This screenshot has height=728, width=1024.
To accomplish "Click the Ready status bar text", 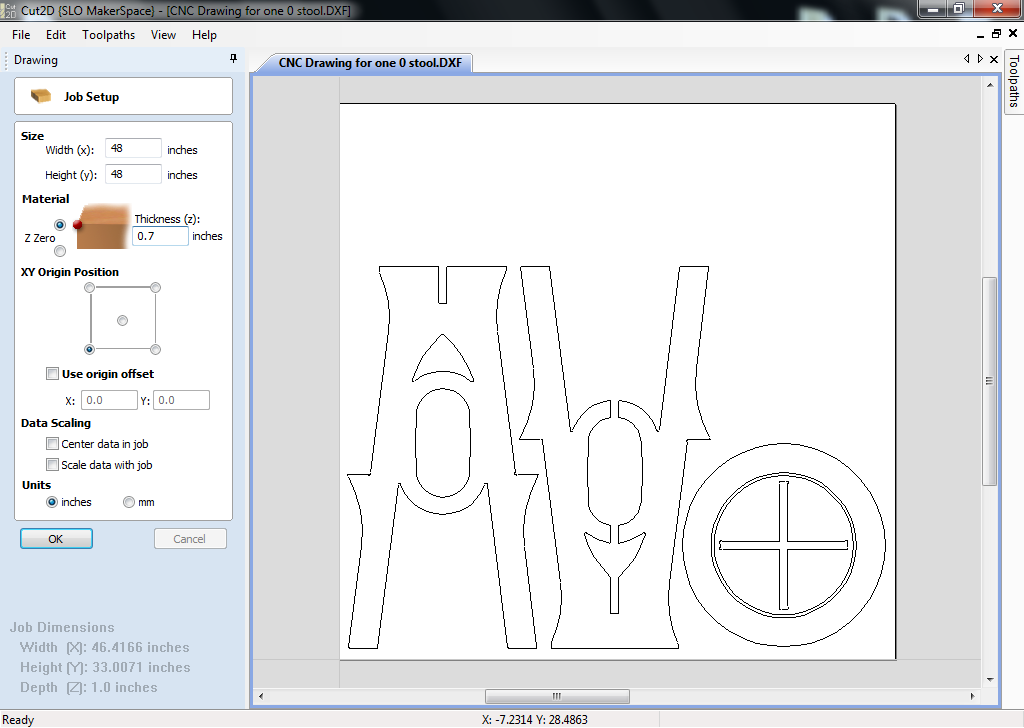I will click(18, 720).
